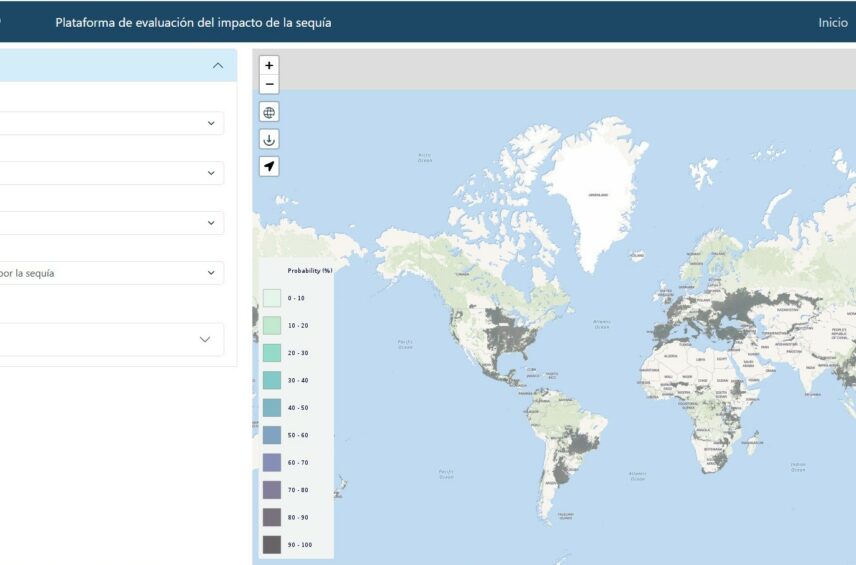The image size is (856, 565).
Task: Open the second dropdown in the side panel
Action: tap(112, 173)
